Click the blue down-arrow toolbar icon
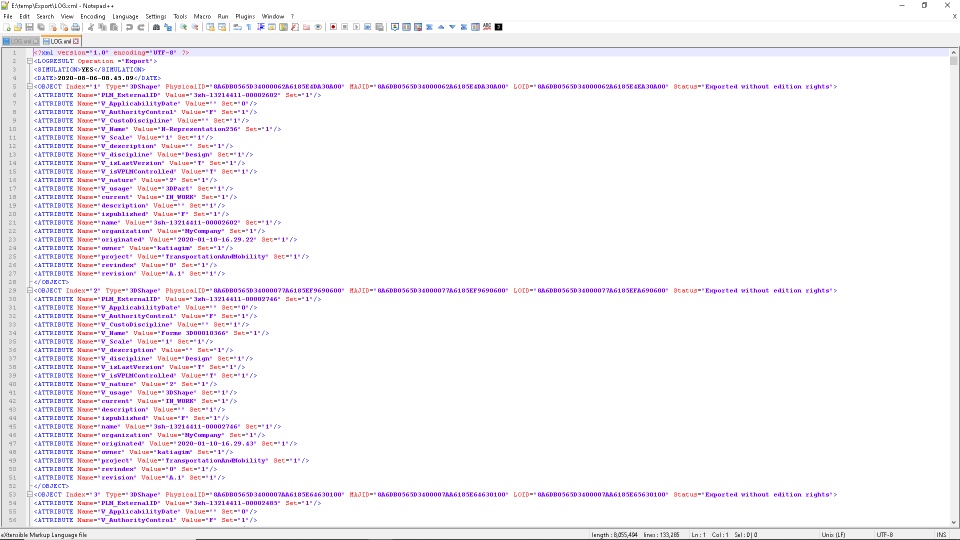 tap(452, 27)
